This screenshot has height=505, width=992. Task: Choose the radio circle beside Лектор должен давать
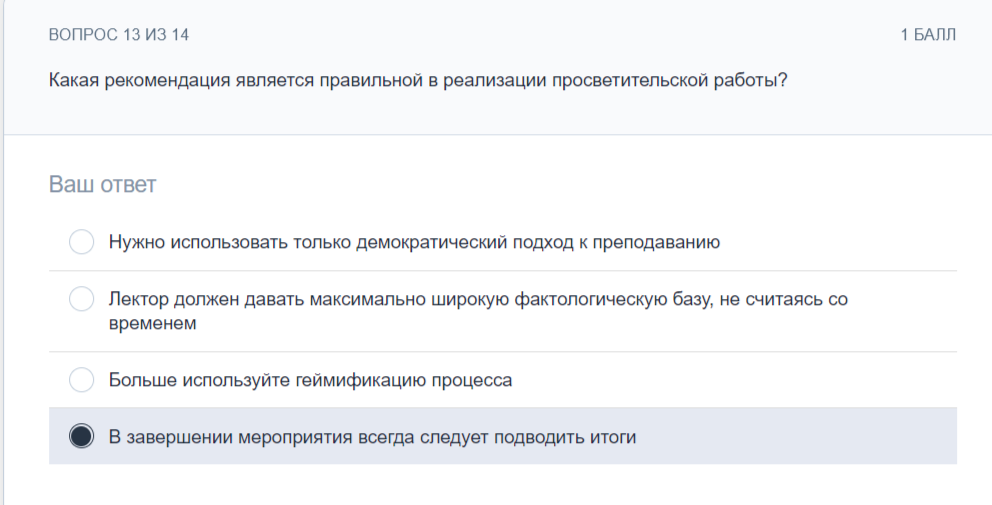click(82, 299)
